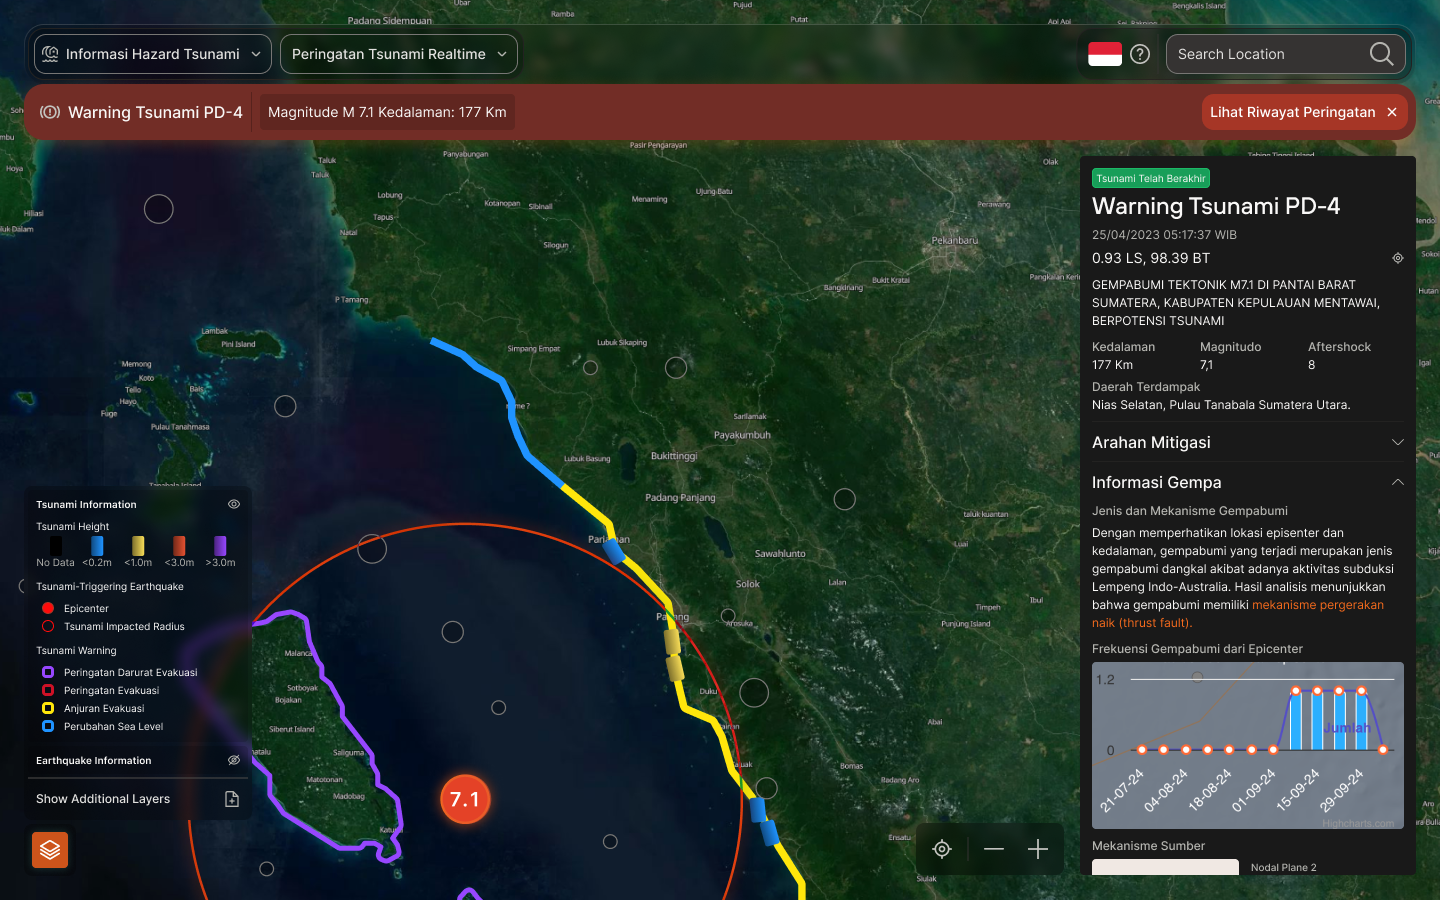Zoom out the map with minus button
This screenshot has height=900, width=1440.
[x=993, y=849]
